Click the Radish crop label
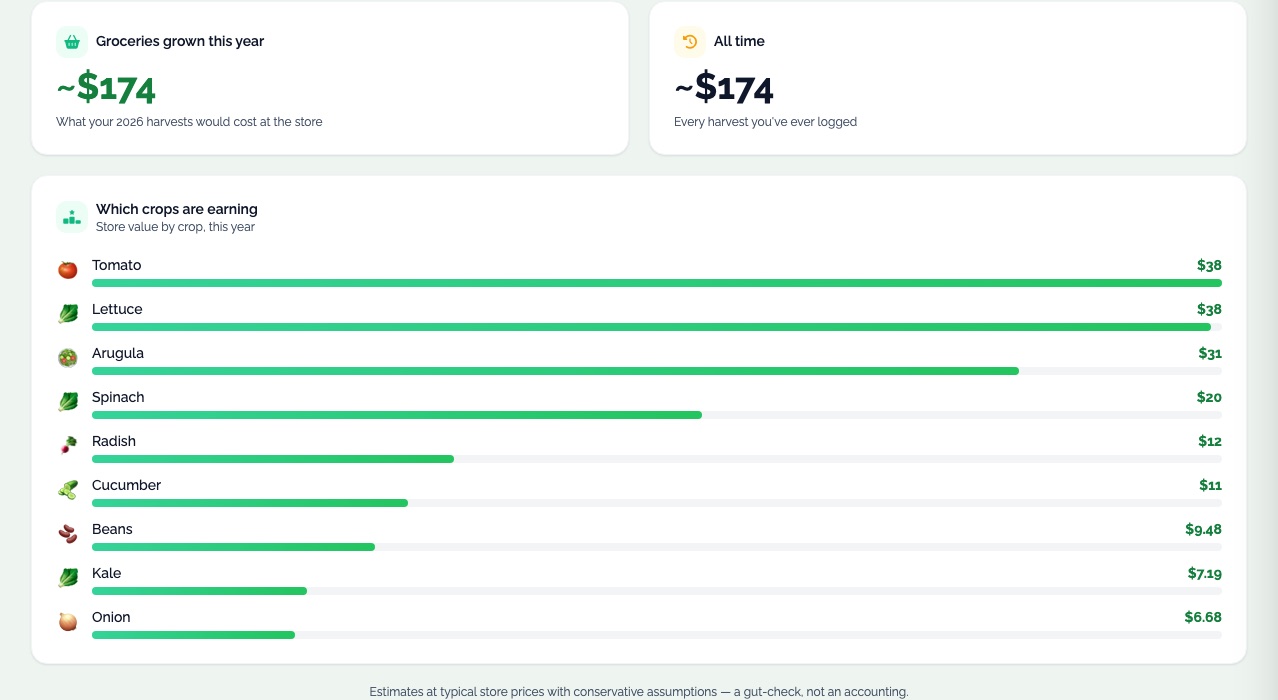The image size is (1278, 700). point(114,441)
